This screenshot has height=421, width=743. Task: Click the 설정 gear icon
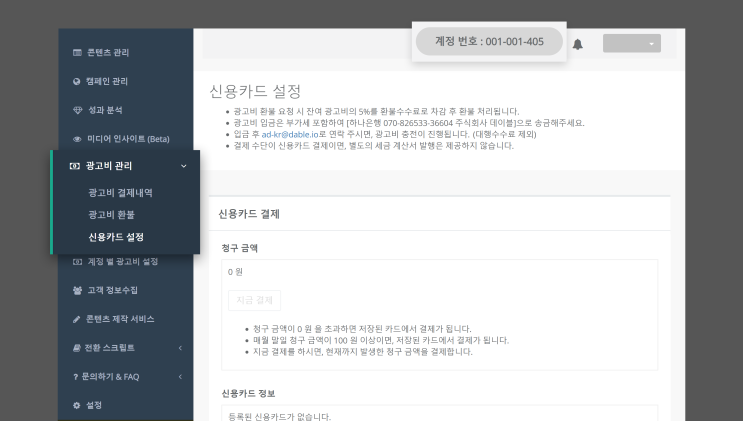pyautogui.click(x=77, y=405)
